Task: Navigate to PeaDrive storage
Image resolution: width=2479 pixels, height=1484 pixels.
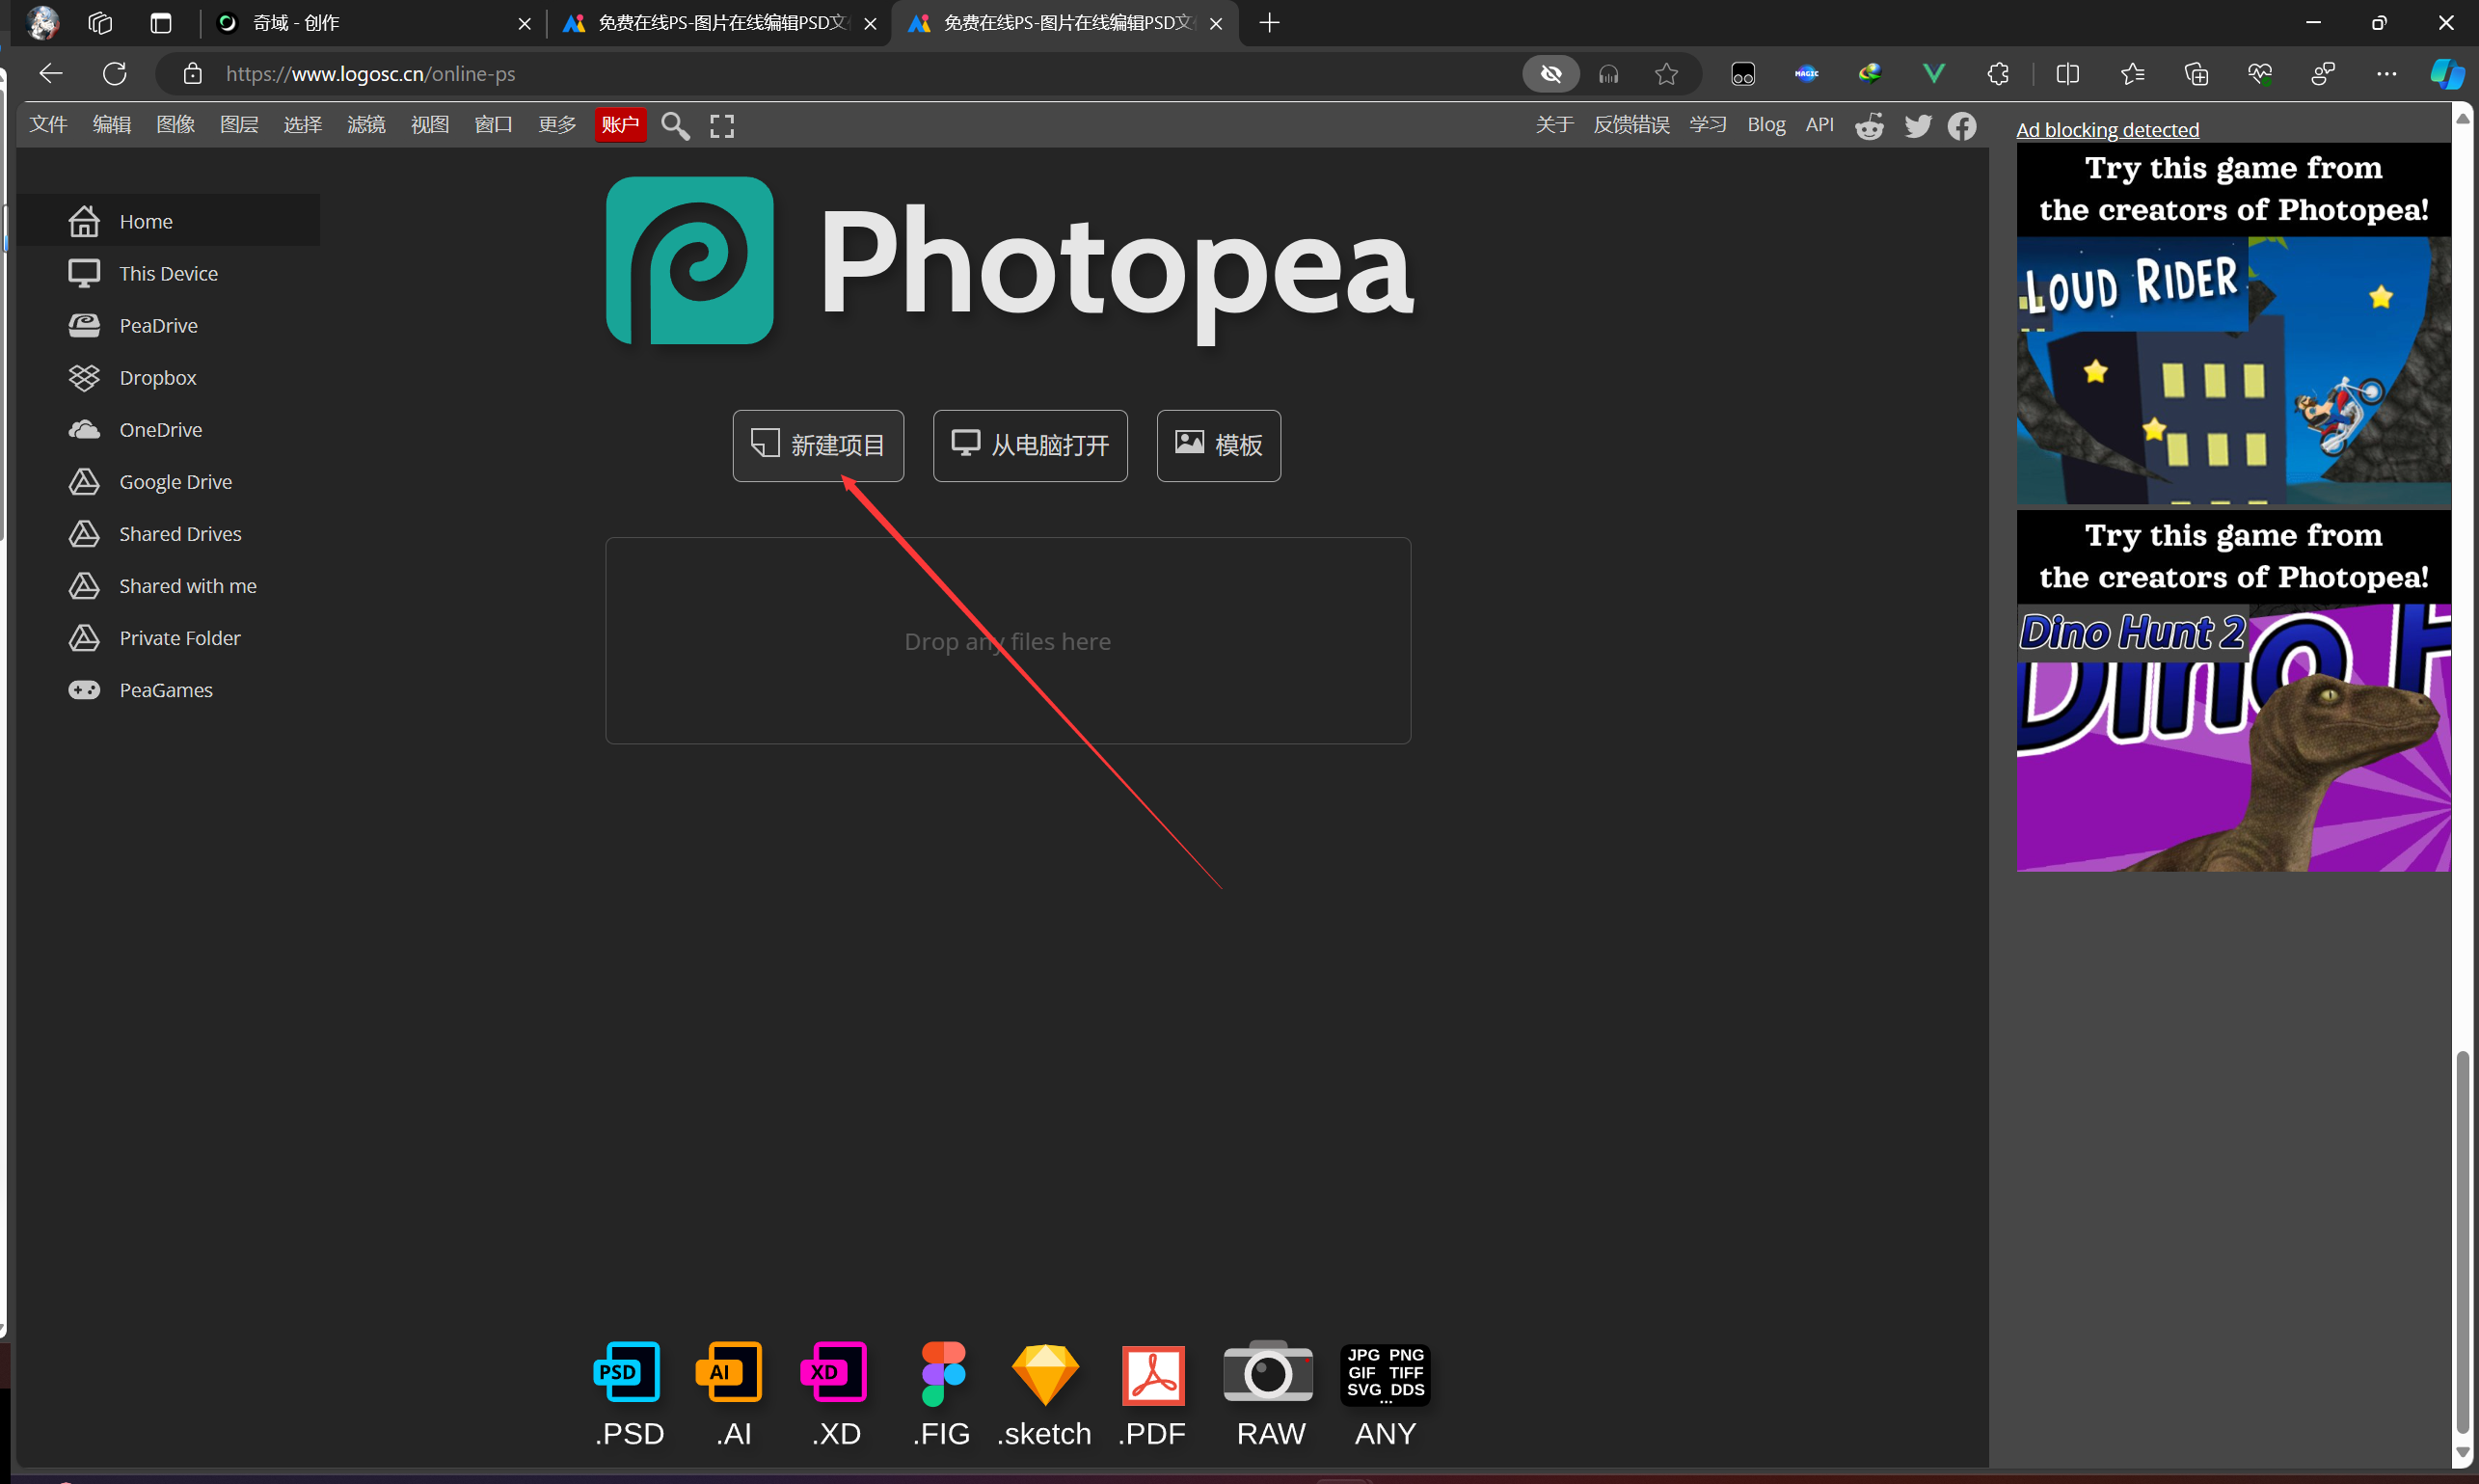Action: [159, 325]
